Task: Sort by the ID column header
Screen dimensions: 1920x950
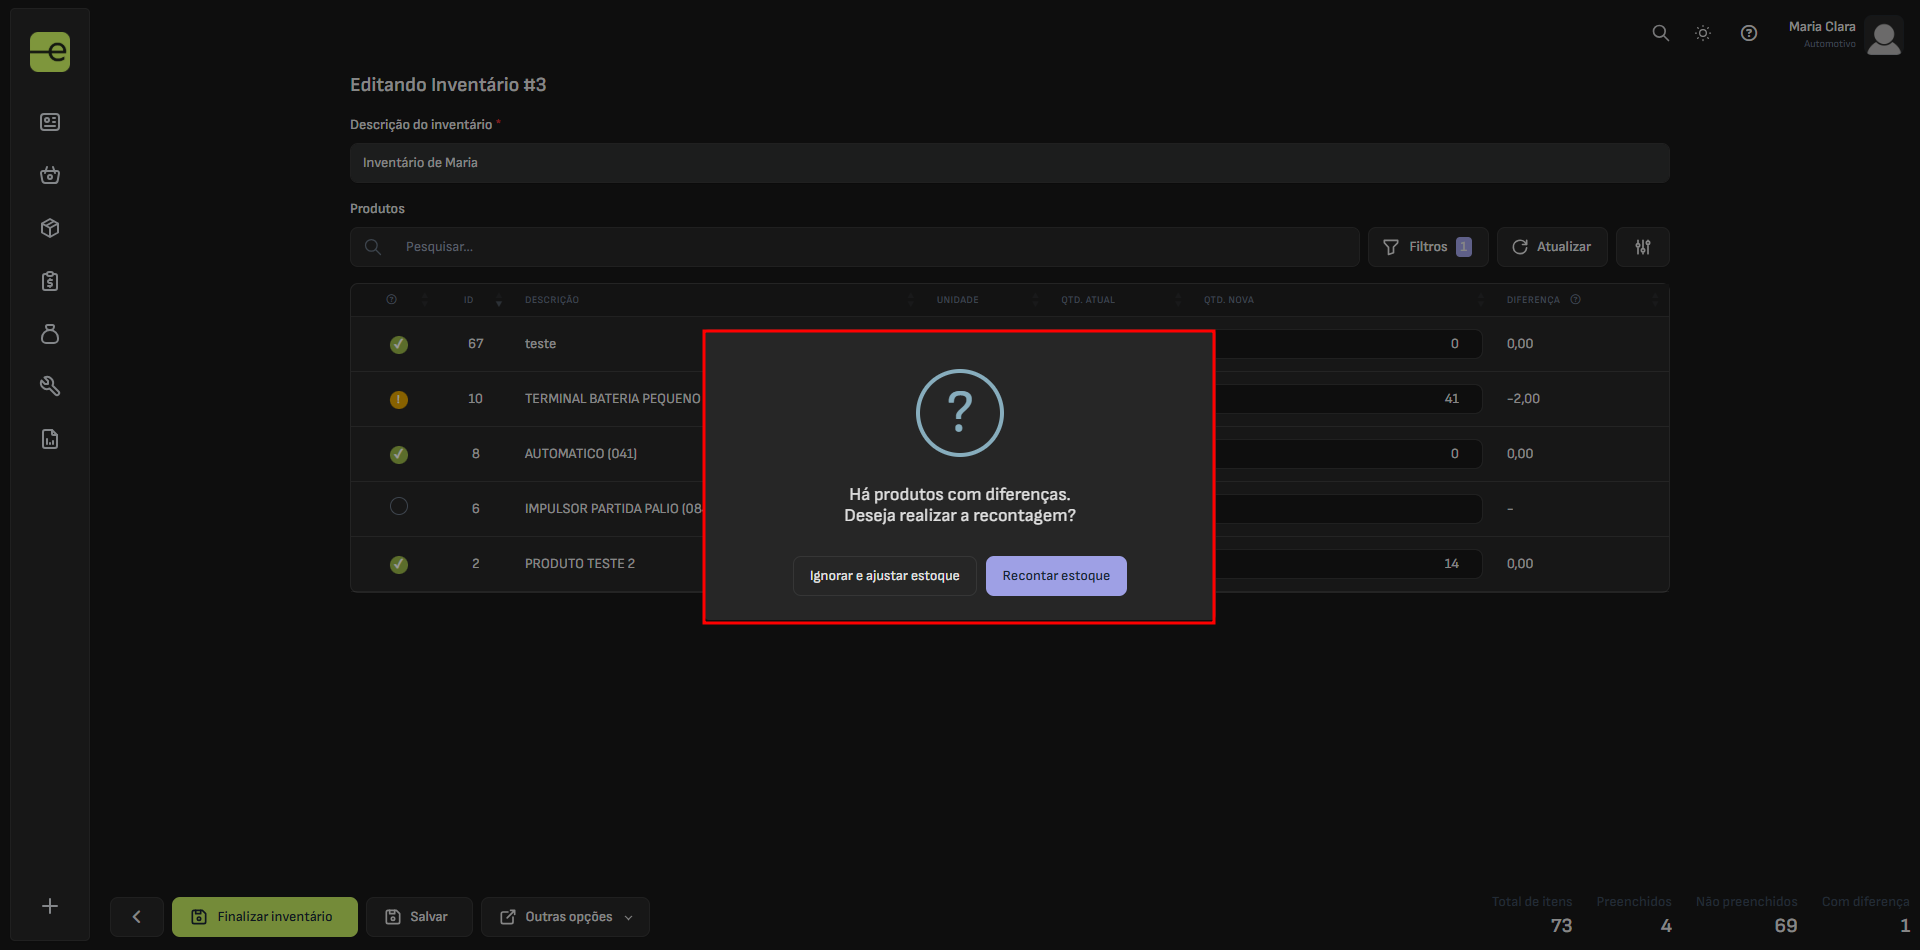Action: (469, 300)
